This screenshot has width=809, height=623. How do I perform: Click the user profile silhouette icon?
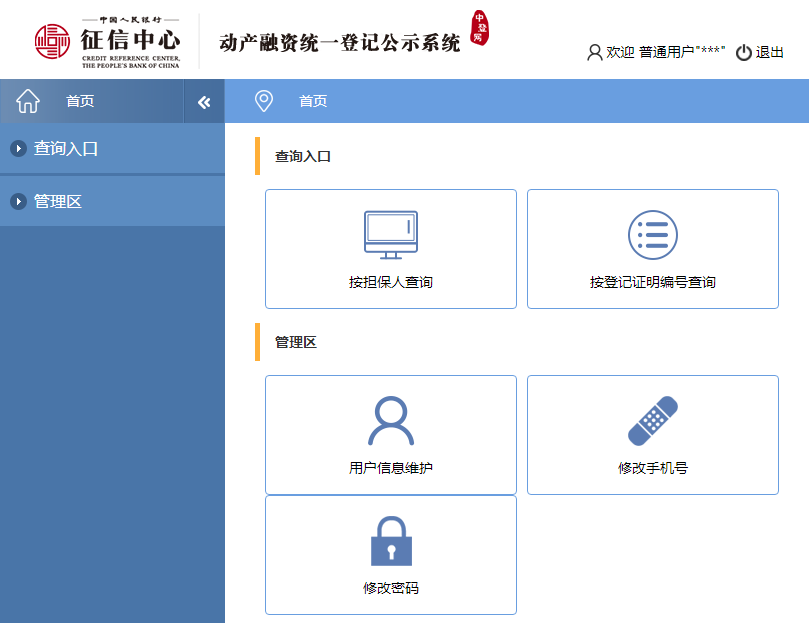click(390, 421)
